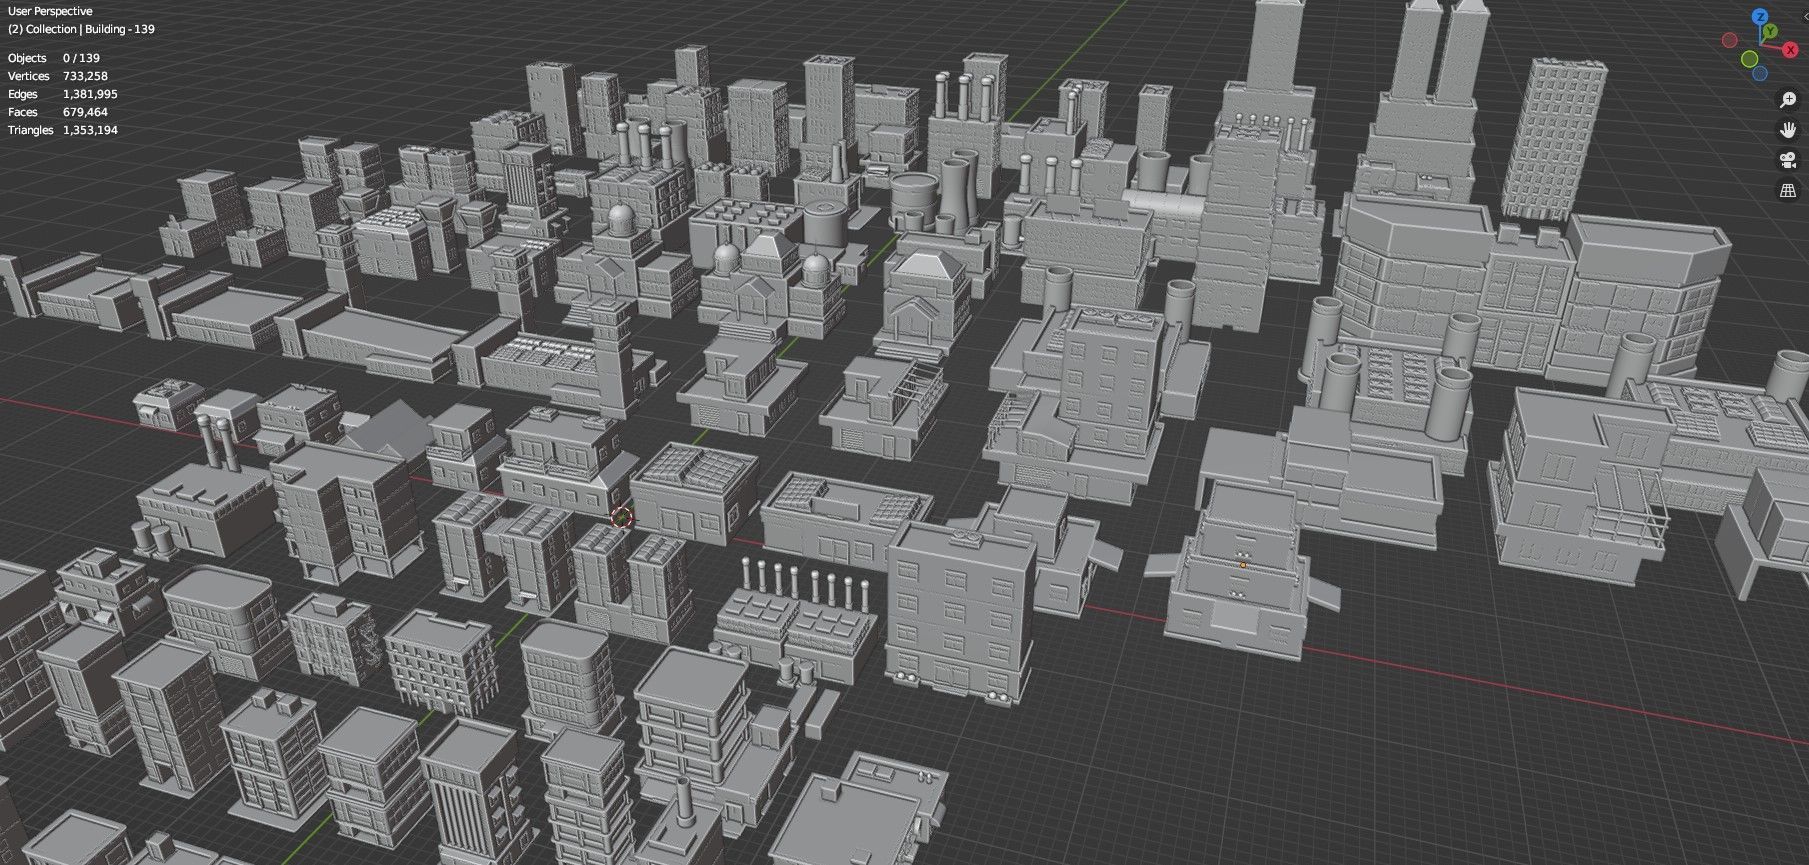
Task: Click the Faces '679,464' statistic
Action: click(x=85, y=112)
